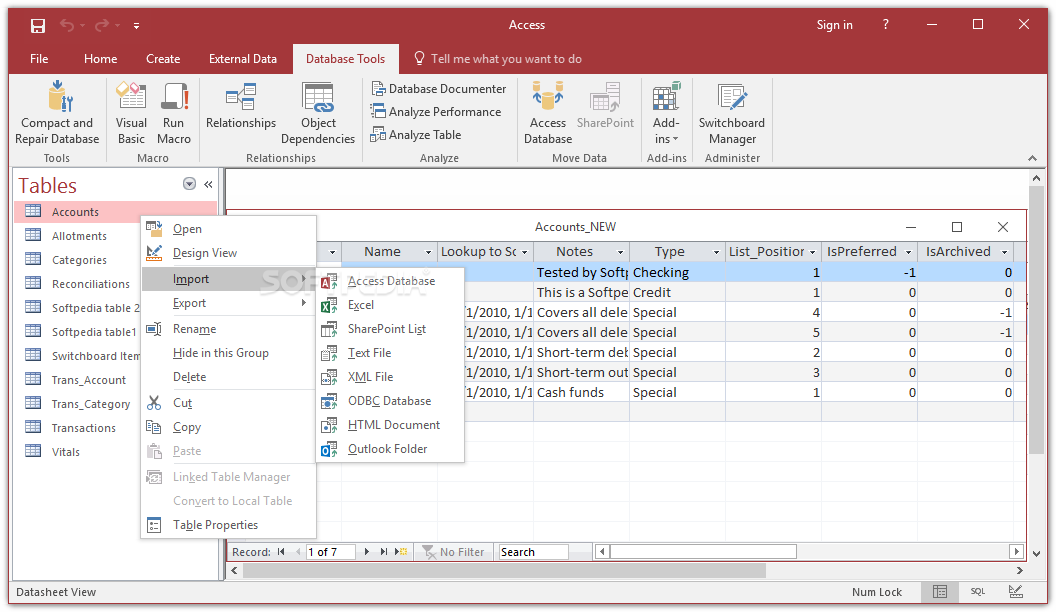This screenshot has height=612, width=1056.
Task: Click the Help question mark
Action: [x=886, y=25]
